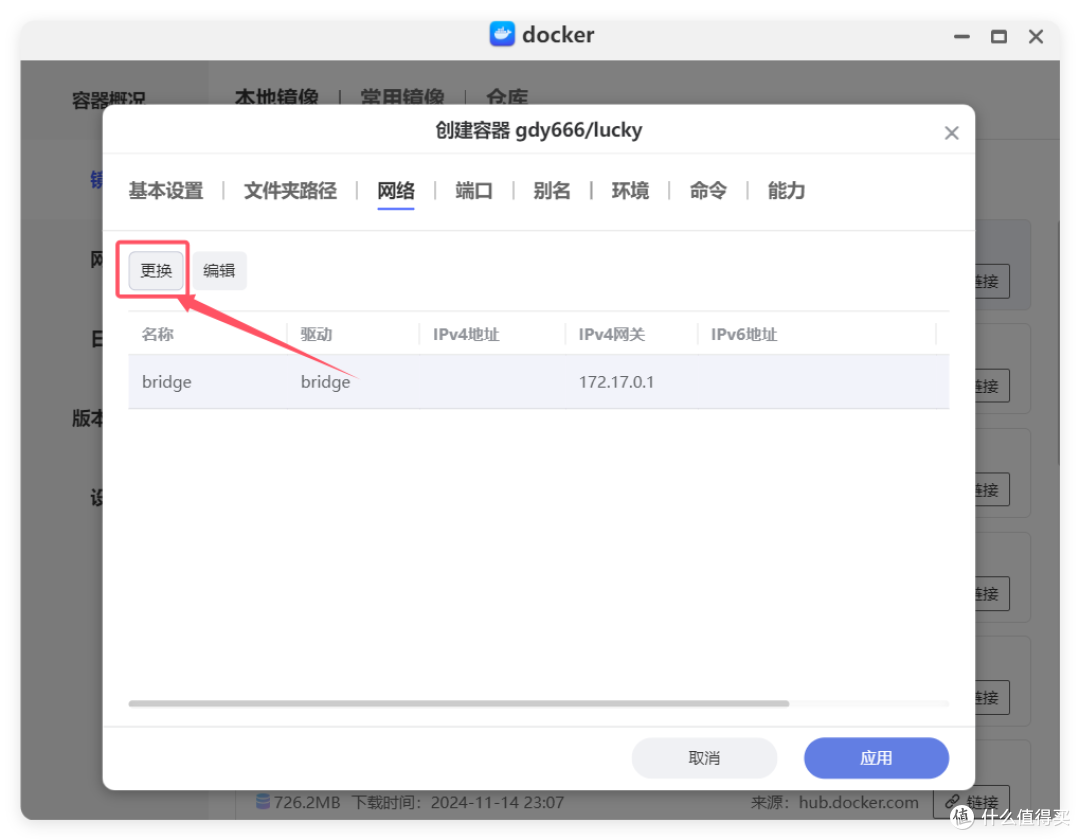This screenshot has width=1080, height=840.
Task: Click the Docker whale logo in title bar
Action: [501, 34]
